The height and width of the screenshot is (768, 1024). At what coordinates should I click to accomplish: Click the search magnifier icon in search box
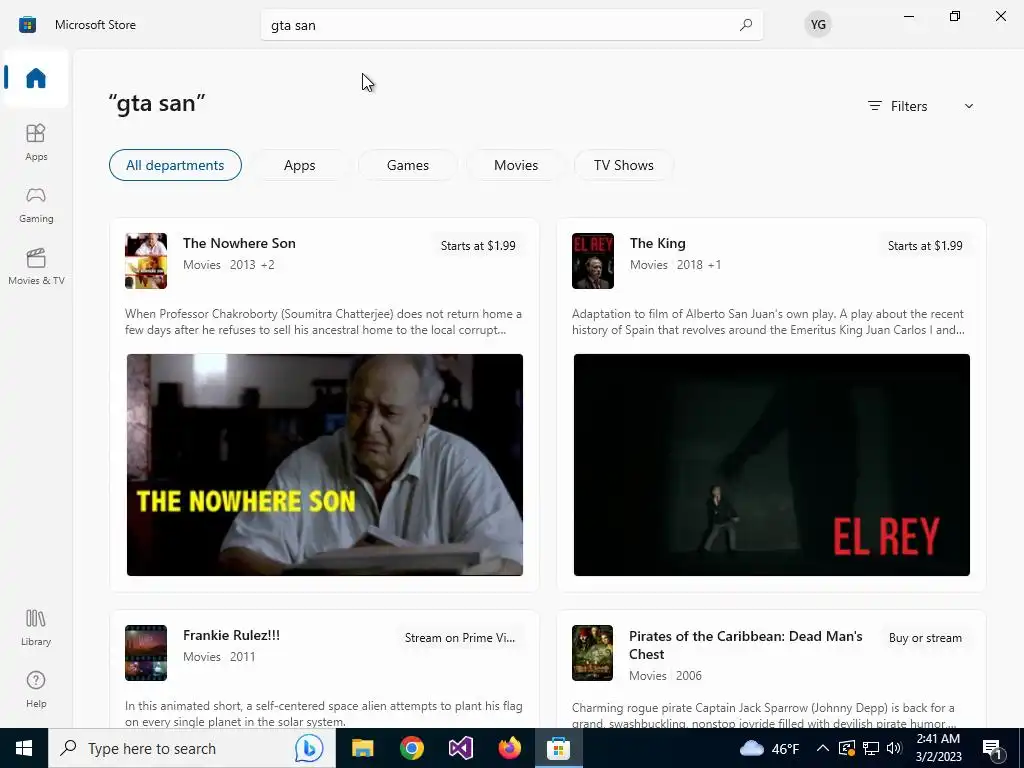click(745, 25)
